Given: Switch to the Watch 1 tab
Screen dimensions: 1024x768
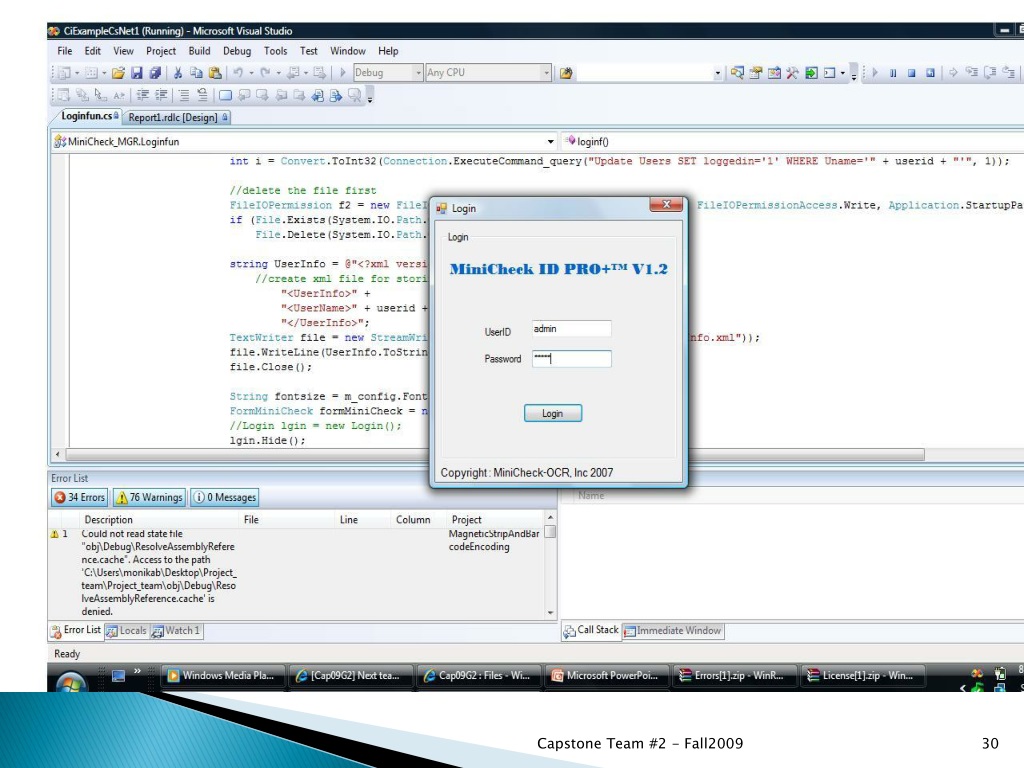Looking at the screenshot, I should tap(176, 631).
